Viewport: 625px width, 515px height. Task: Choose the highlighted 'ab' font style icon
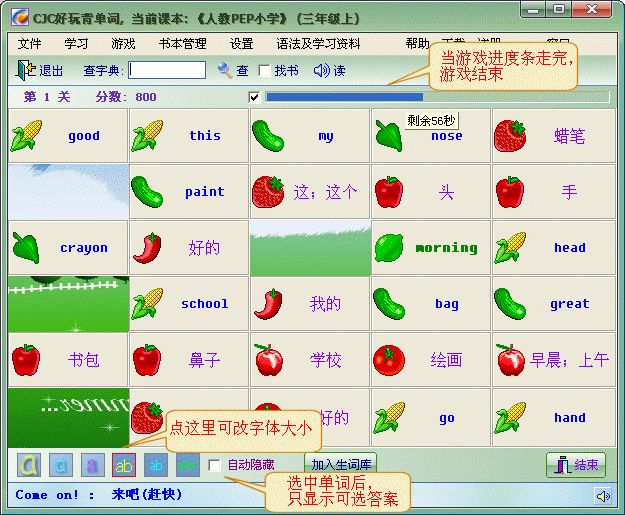point(123,465)
